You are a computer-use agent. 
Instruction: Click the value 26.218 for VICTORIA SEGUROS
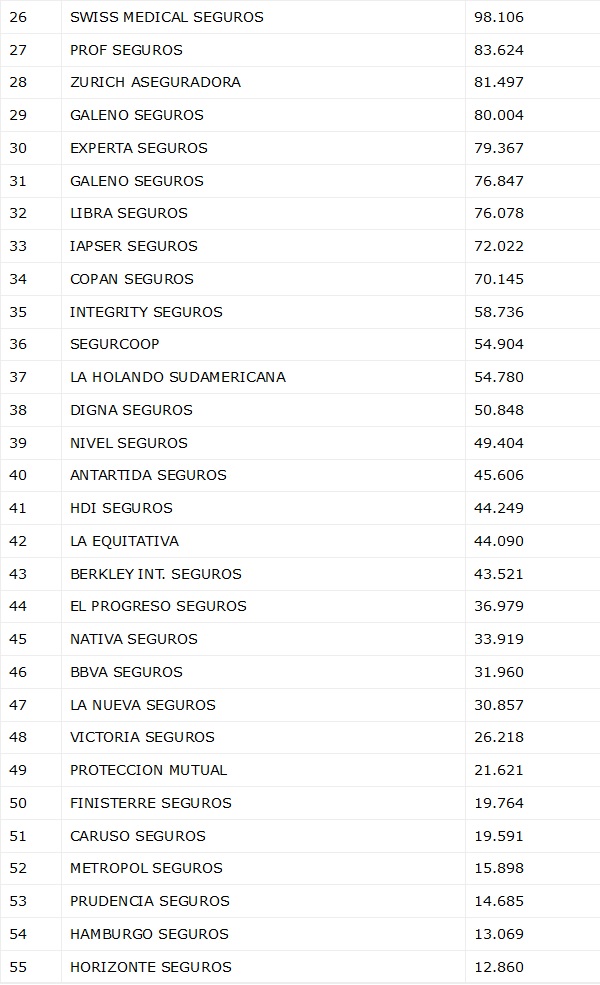[x=499, y=737]
